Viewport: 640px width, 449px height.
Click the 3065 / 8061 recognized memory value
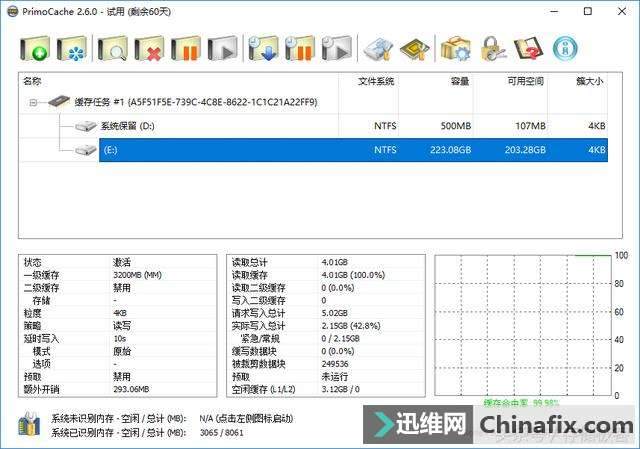tap(222, 432)
